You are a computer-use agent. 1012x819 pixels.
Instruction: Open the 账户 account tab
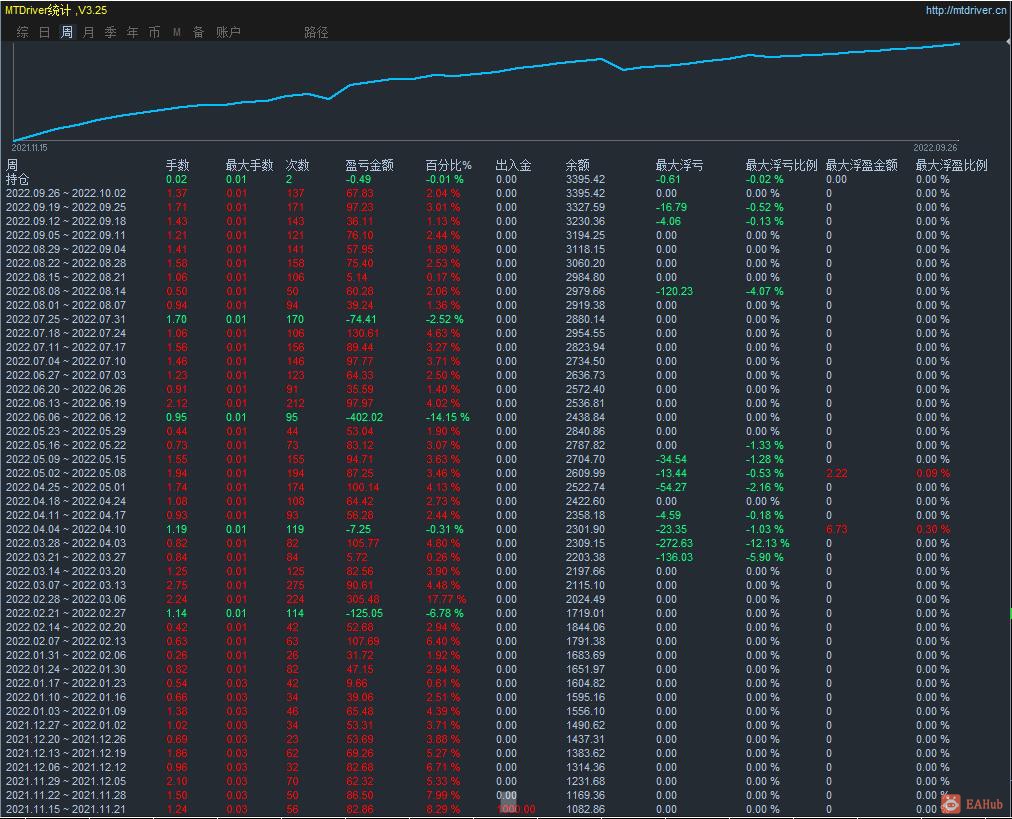click(228, 32)
